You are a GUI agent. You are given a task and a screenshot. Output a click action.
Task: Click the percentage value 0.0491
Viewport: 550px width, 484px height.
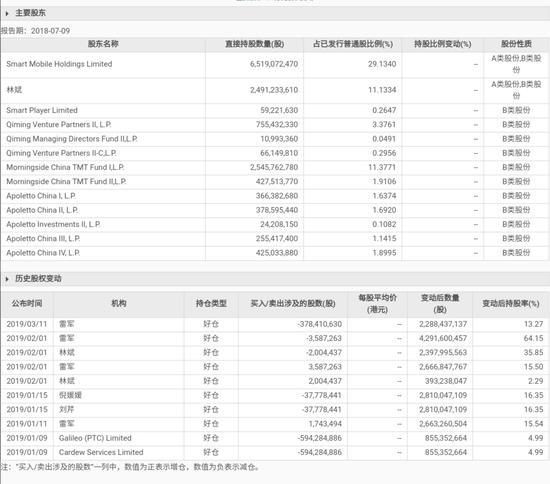point(384,139)
